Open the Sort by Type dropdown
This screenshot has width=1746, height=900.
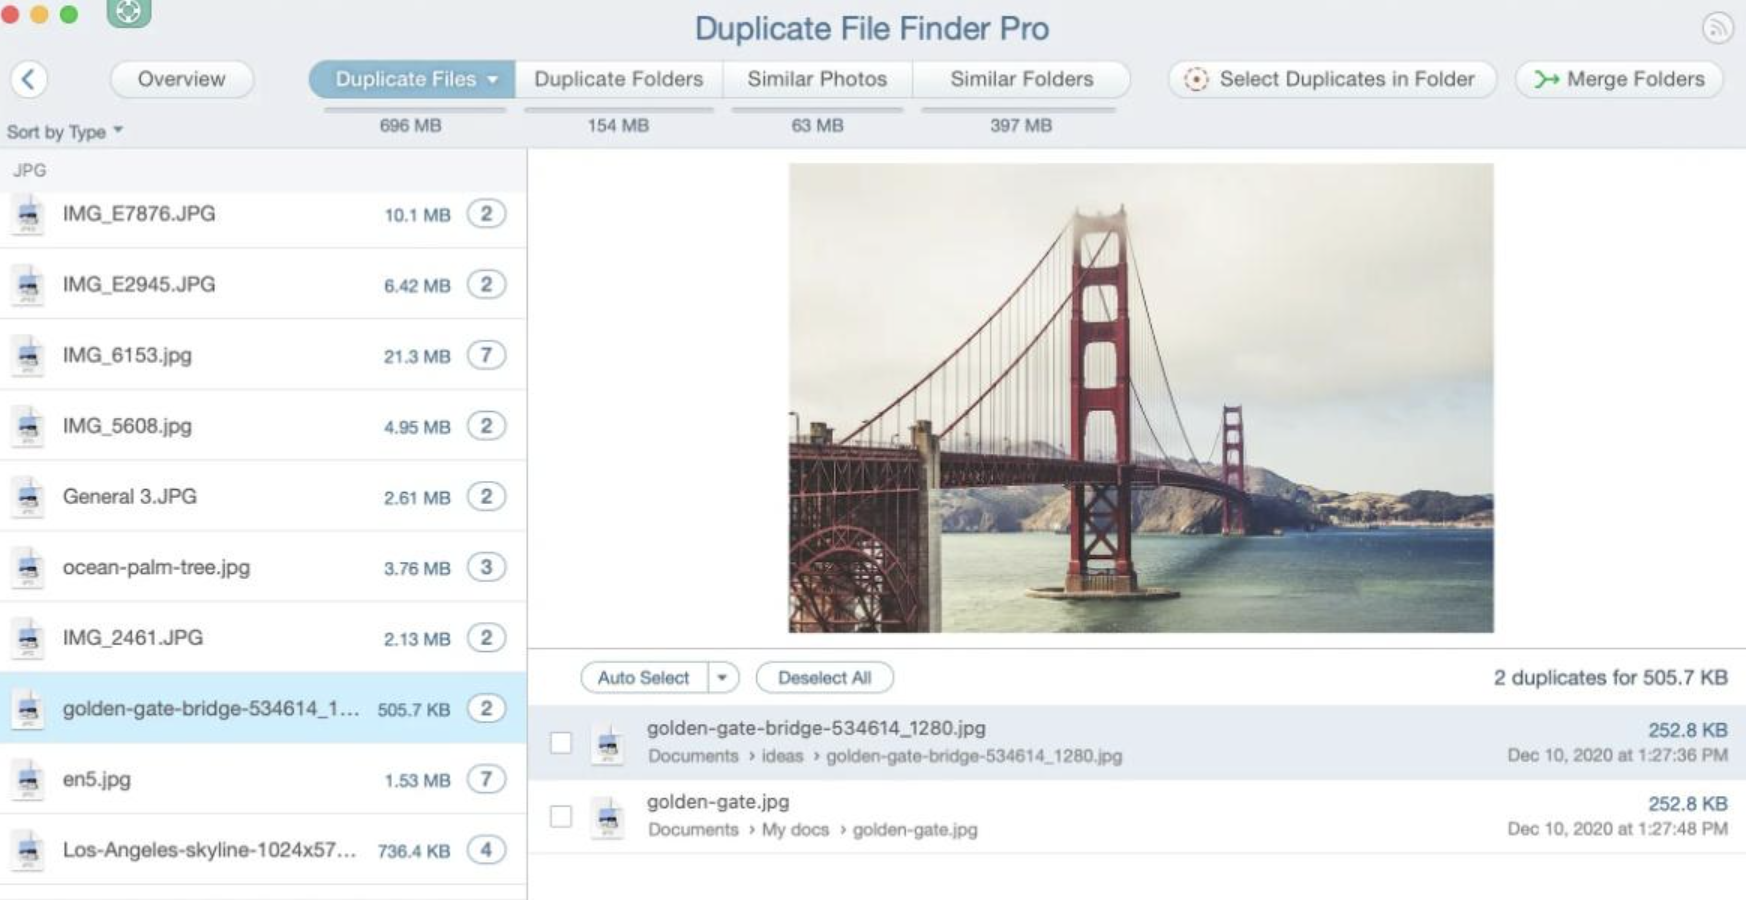coord(65,131)
